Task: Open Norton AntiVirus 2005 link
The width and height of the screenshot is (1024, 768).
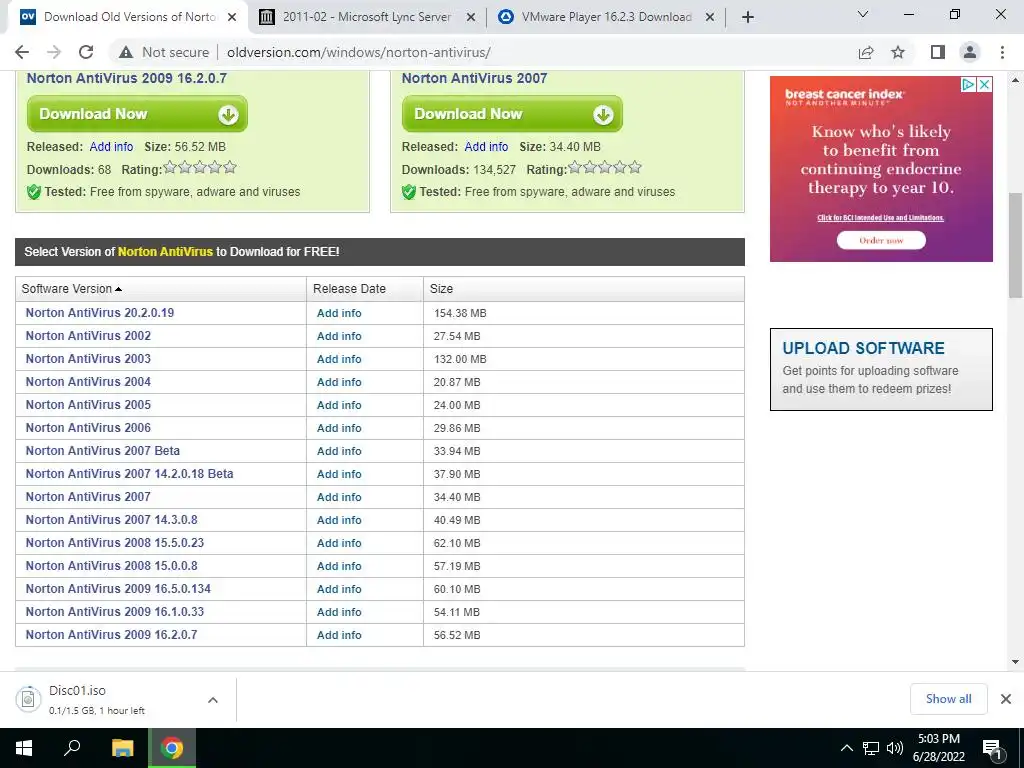Action: [x=88, y=405]
